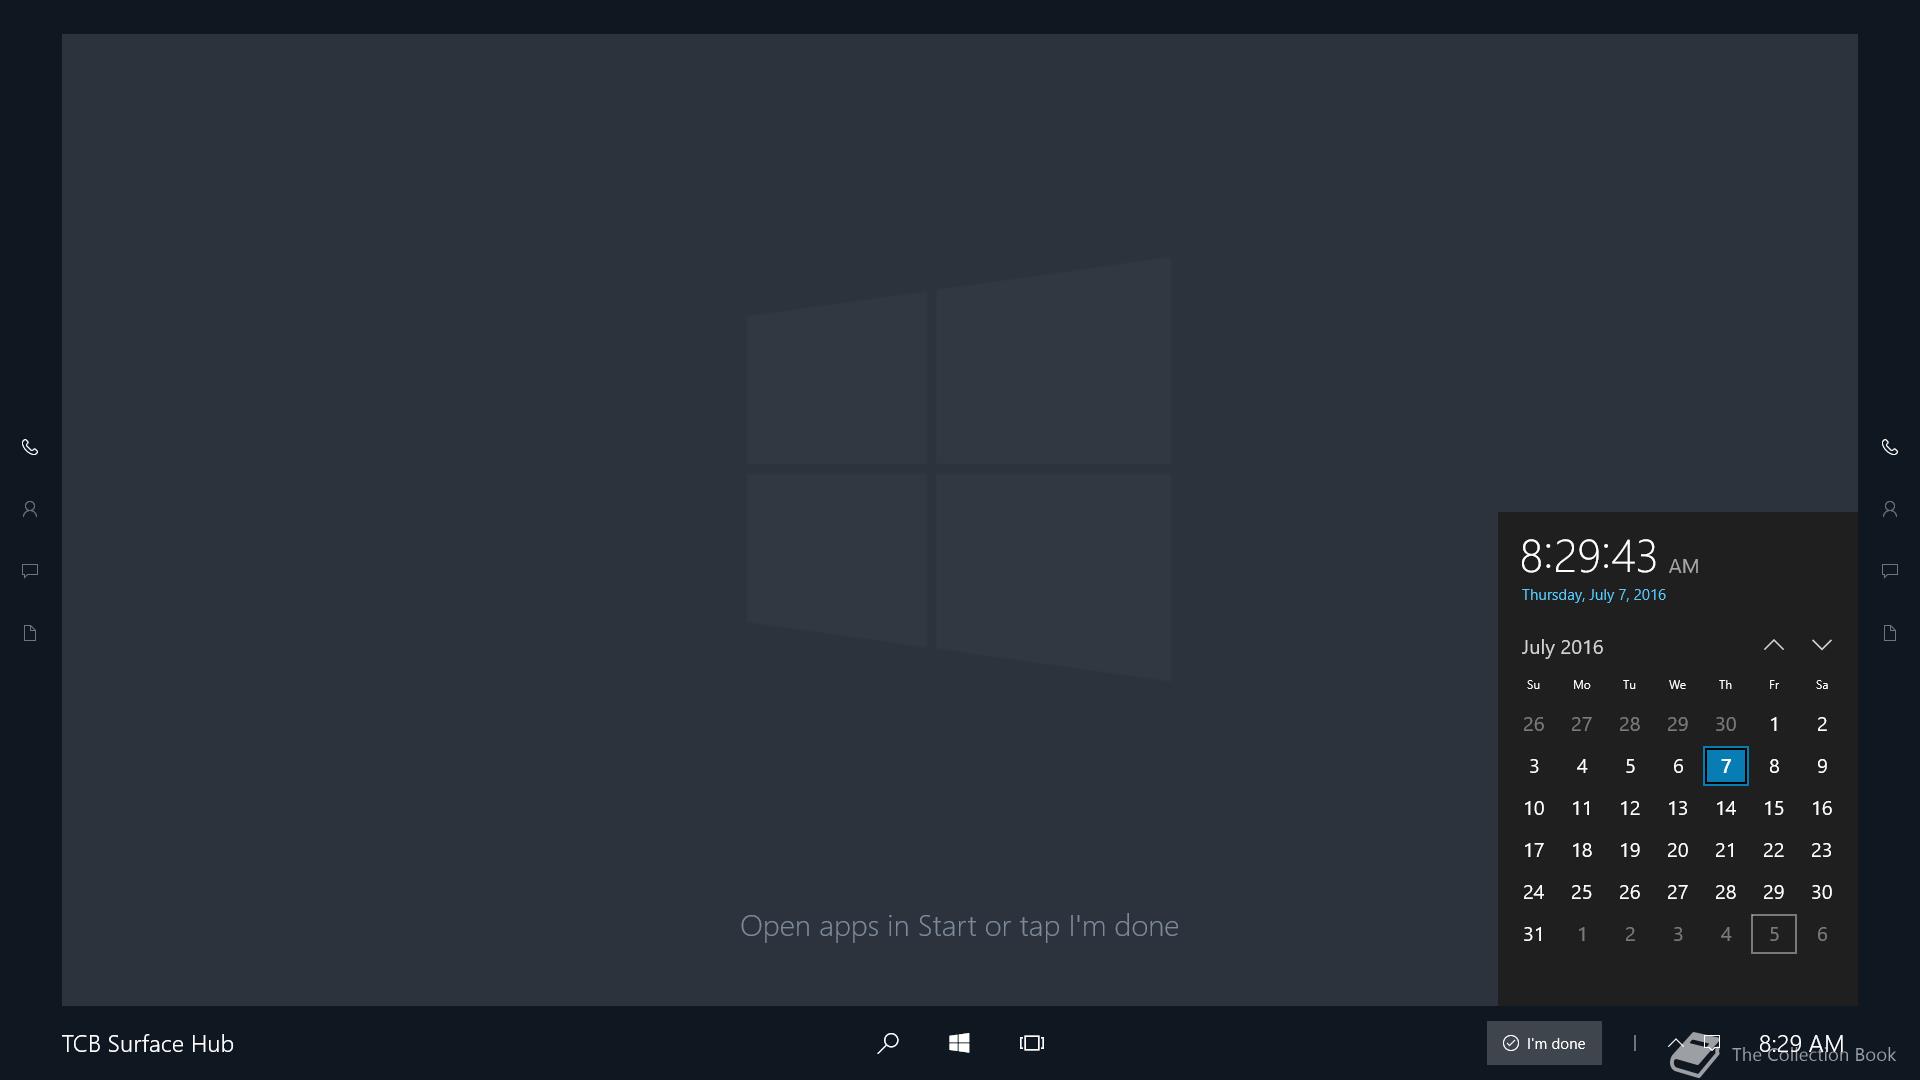The width and height of the screenshot is (1920, 1080).
Task: Select outlined August 5 in calendar
Action: pyautogui.click(x=1774, y=934)
